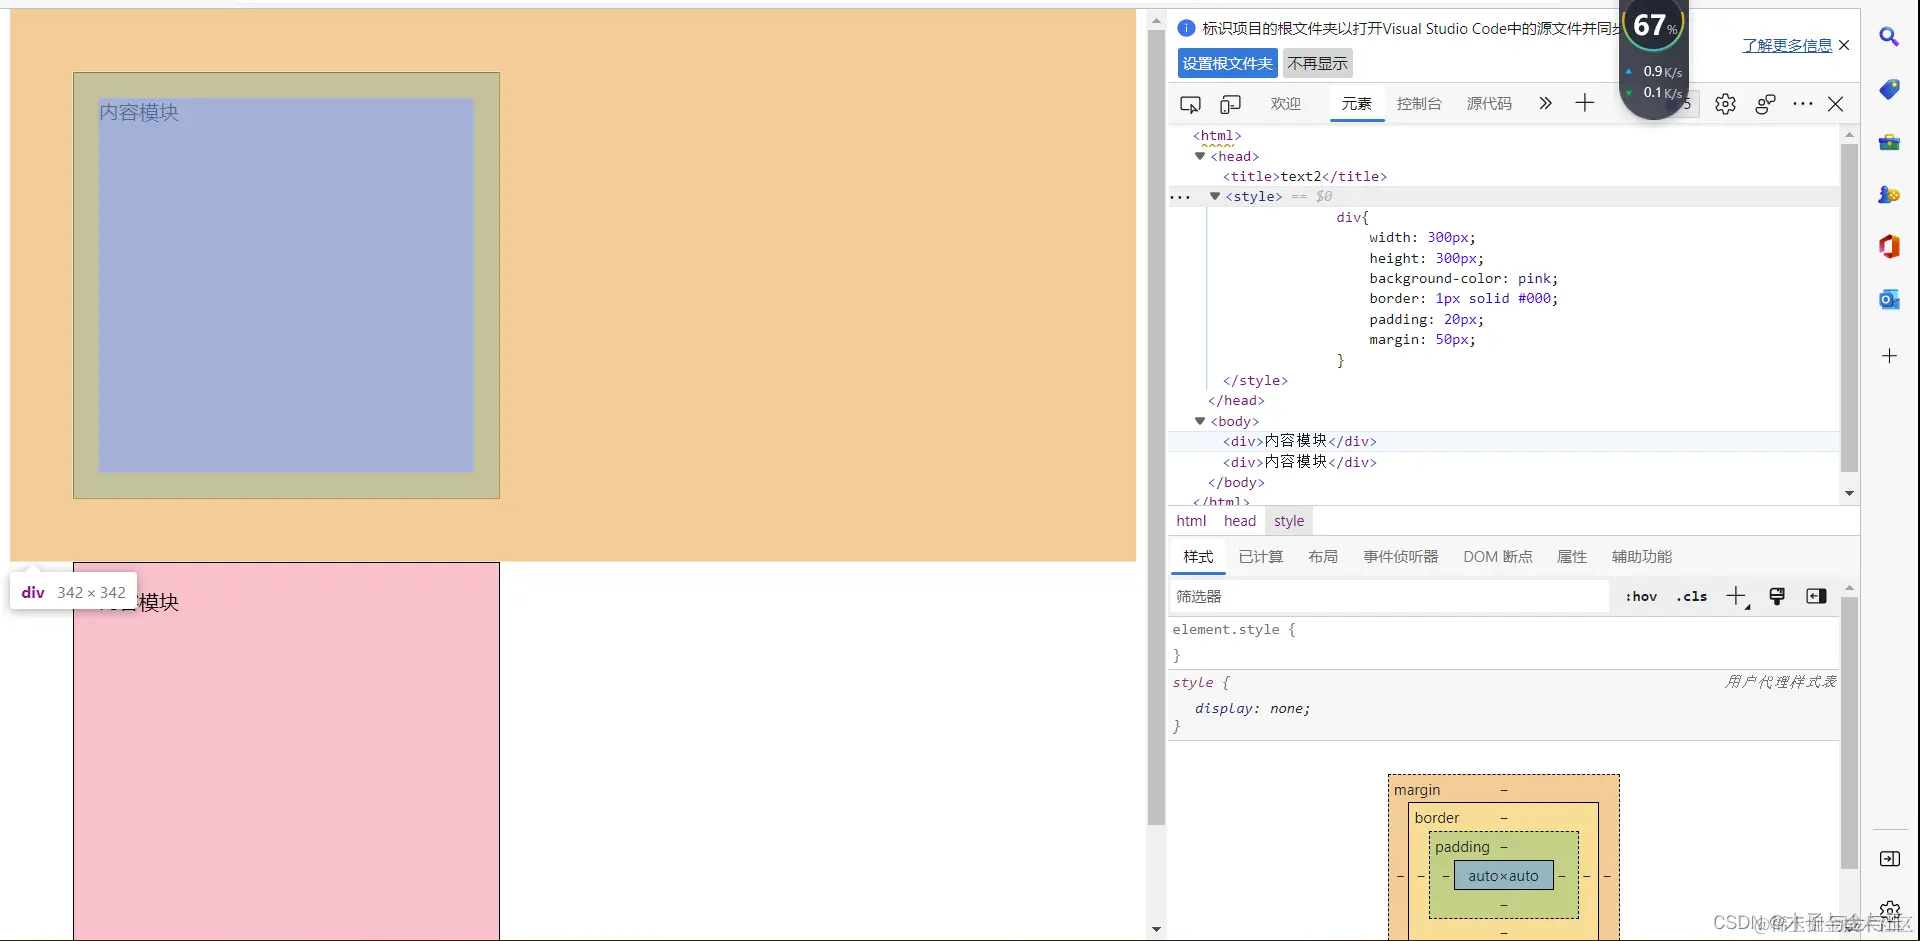Select the 样式 pane tab

[x=1198, y=557]
